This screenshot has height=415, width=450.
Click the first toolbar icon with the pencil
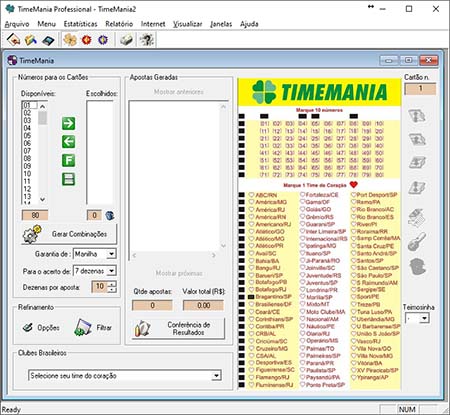(13, 40)
